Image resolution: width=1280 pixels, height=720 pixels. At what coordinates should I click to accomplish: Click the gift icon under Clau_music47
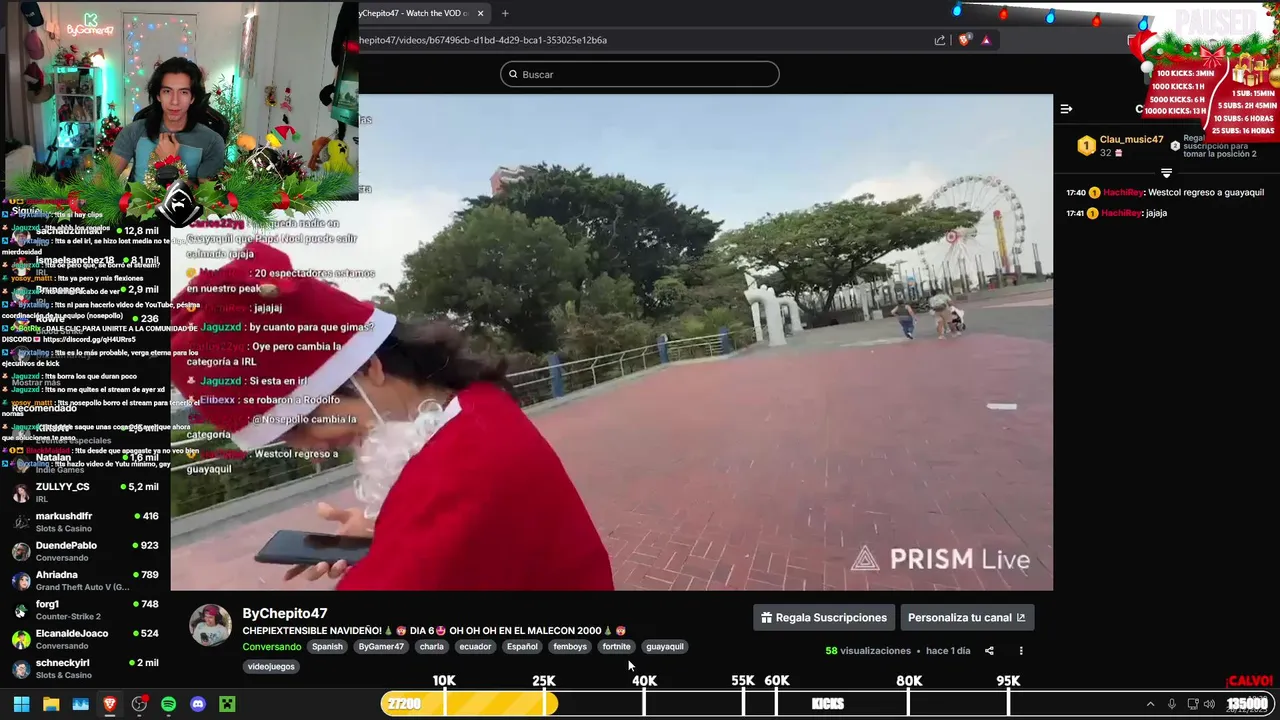[x=1118, y=153]
